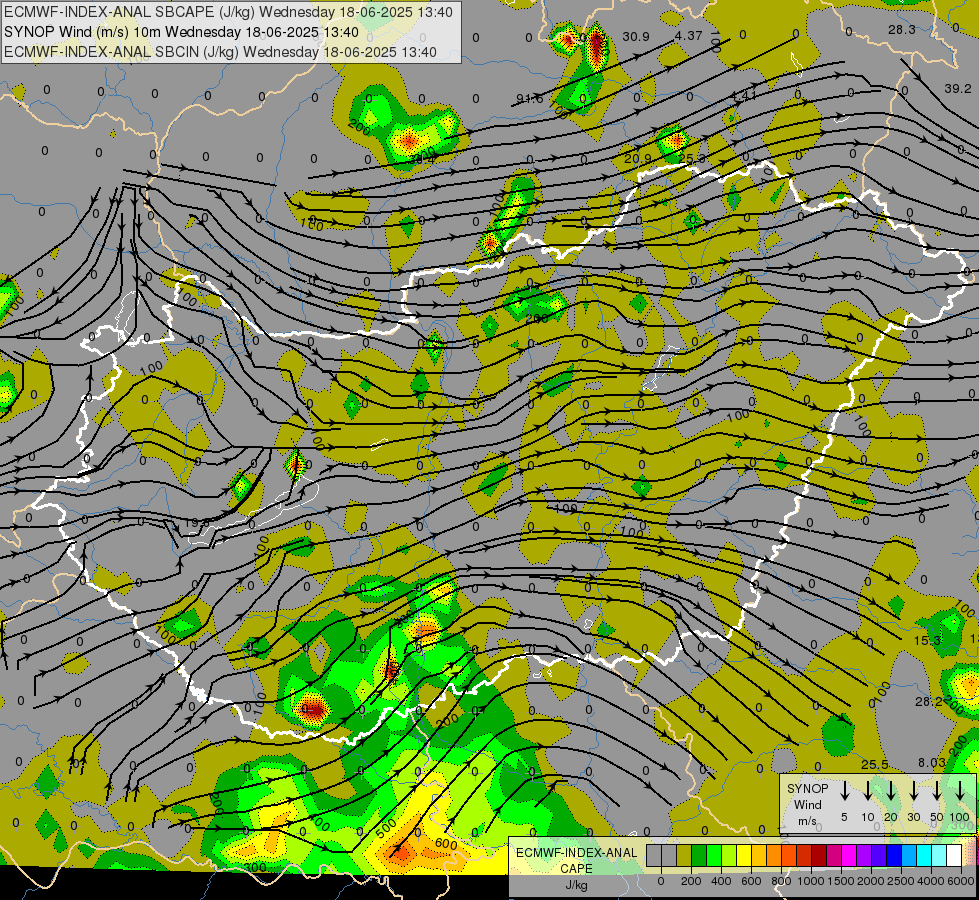Pick the bright magenta CAPE legend swatch
979x900 pixels.
coord(850,855)
